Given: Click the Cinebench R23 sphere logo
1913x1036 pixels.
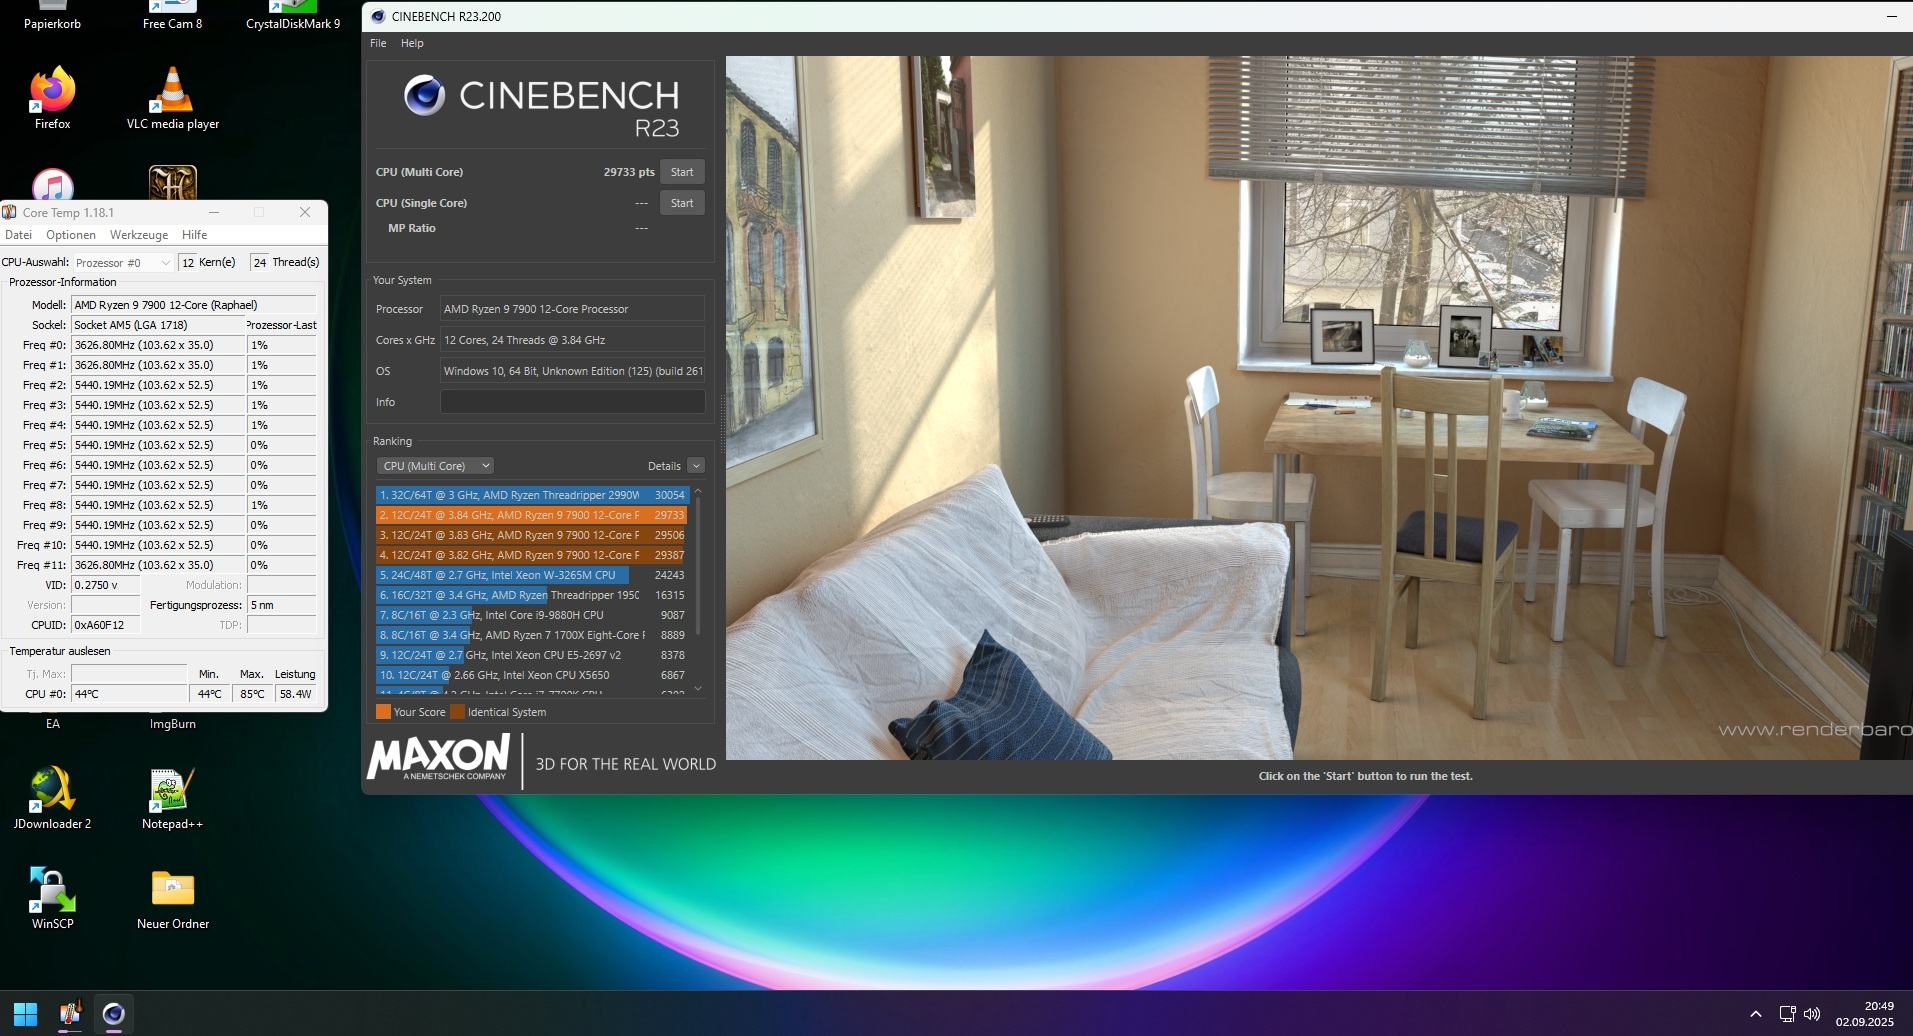Looking at the screenshot, I should [x=424, y=96].
